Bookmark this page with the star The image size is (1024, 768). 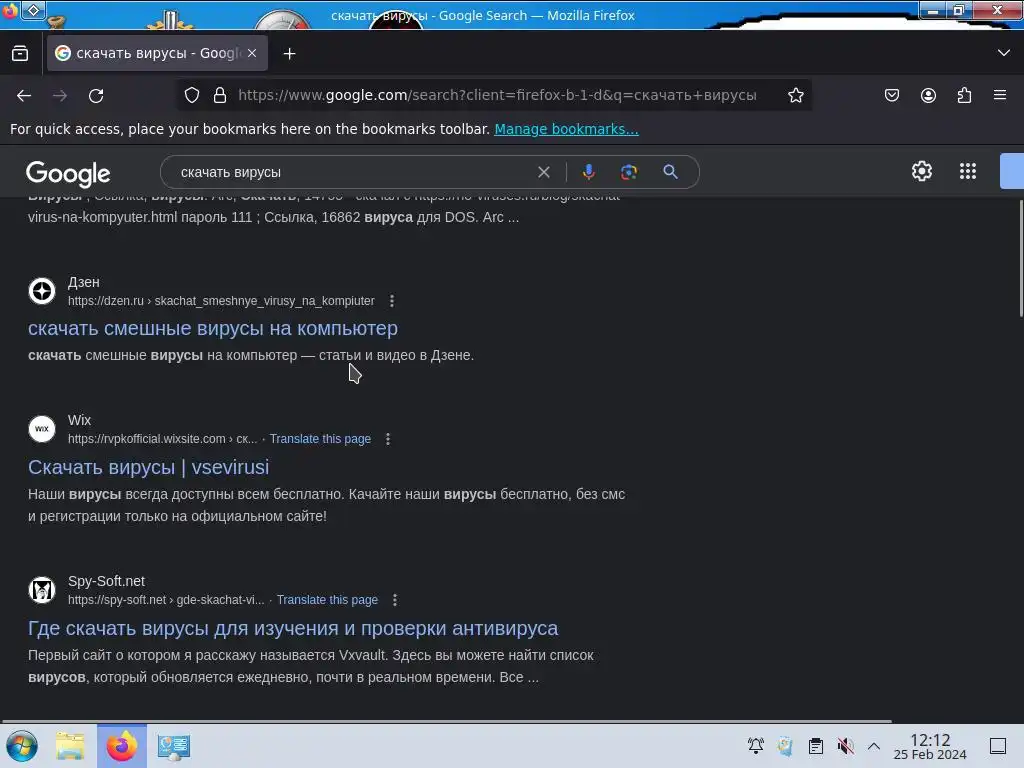[795, 95]
